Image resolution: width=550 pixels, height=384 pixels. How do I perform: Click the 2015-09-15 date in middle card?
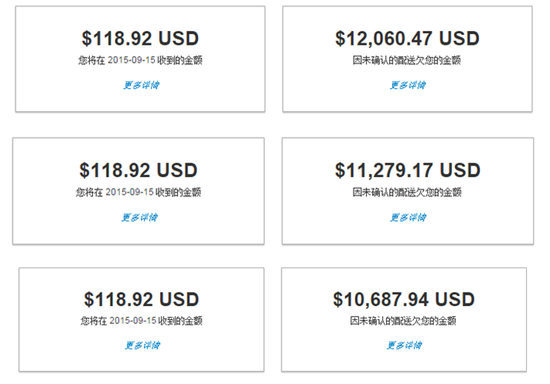point(129,192)
